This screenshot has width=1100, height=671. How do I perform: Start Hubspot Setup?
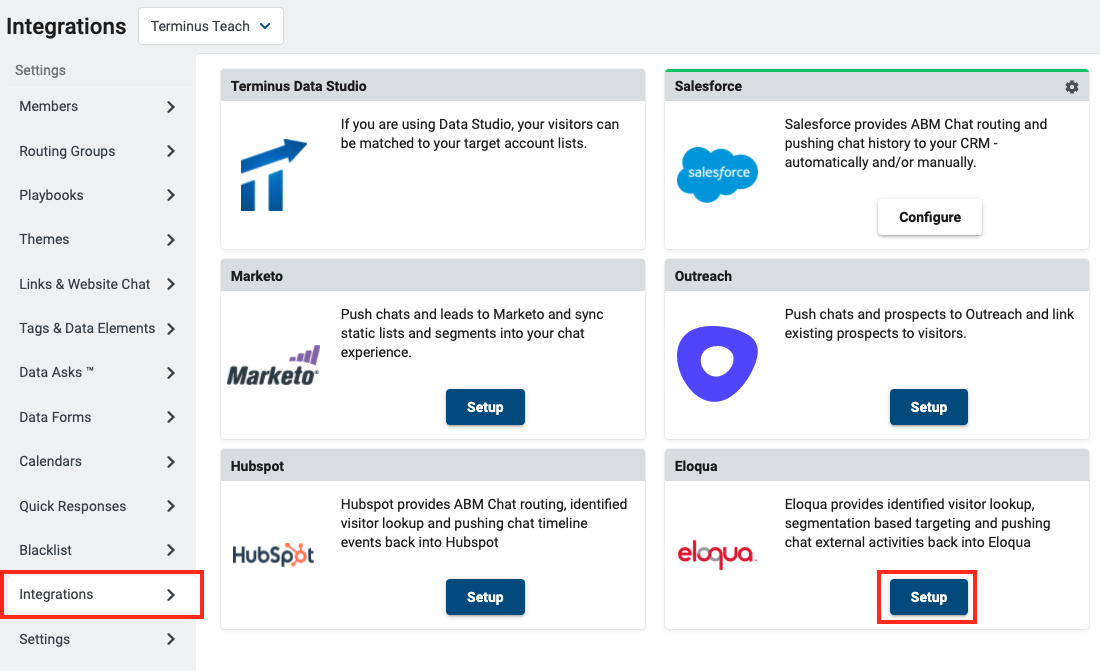point(485,597)
